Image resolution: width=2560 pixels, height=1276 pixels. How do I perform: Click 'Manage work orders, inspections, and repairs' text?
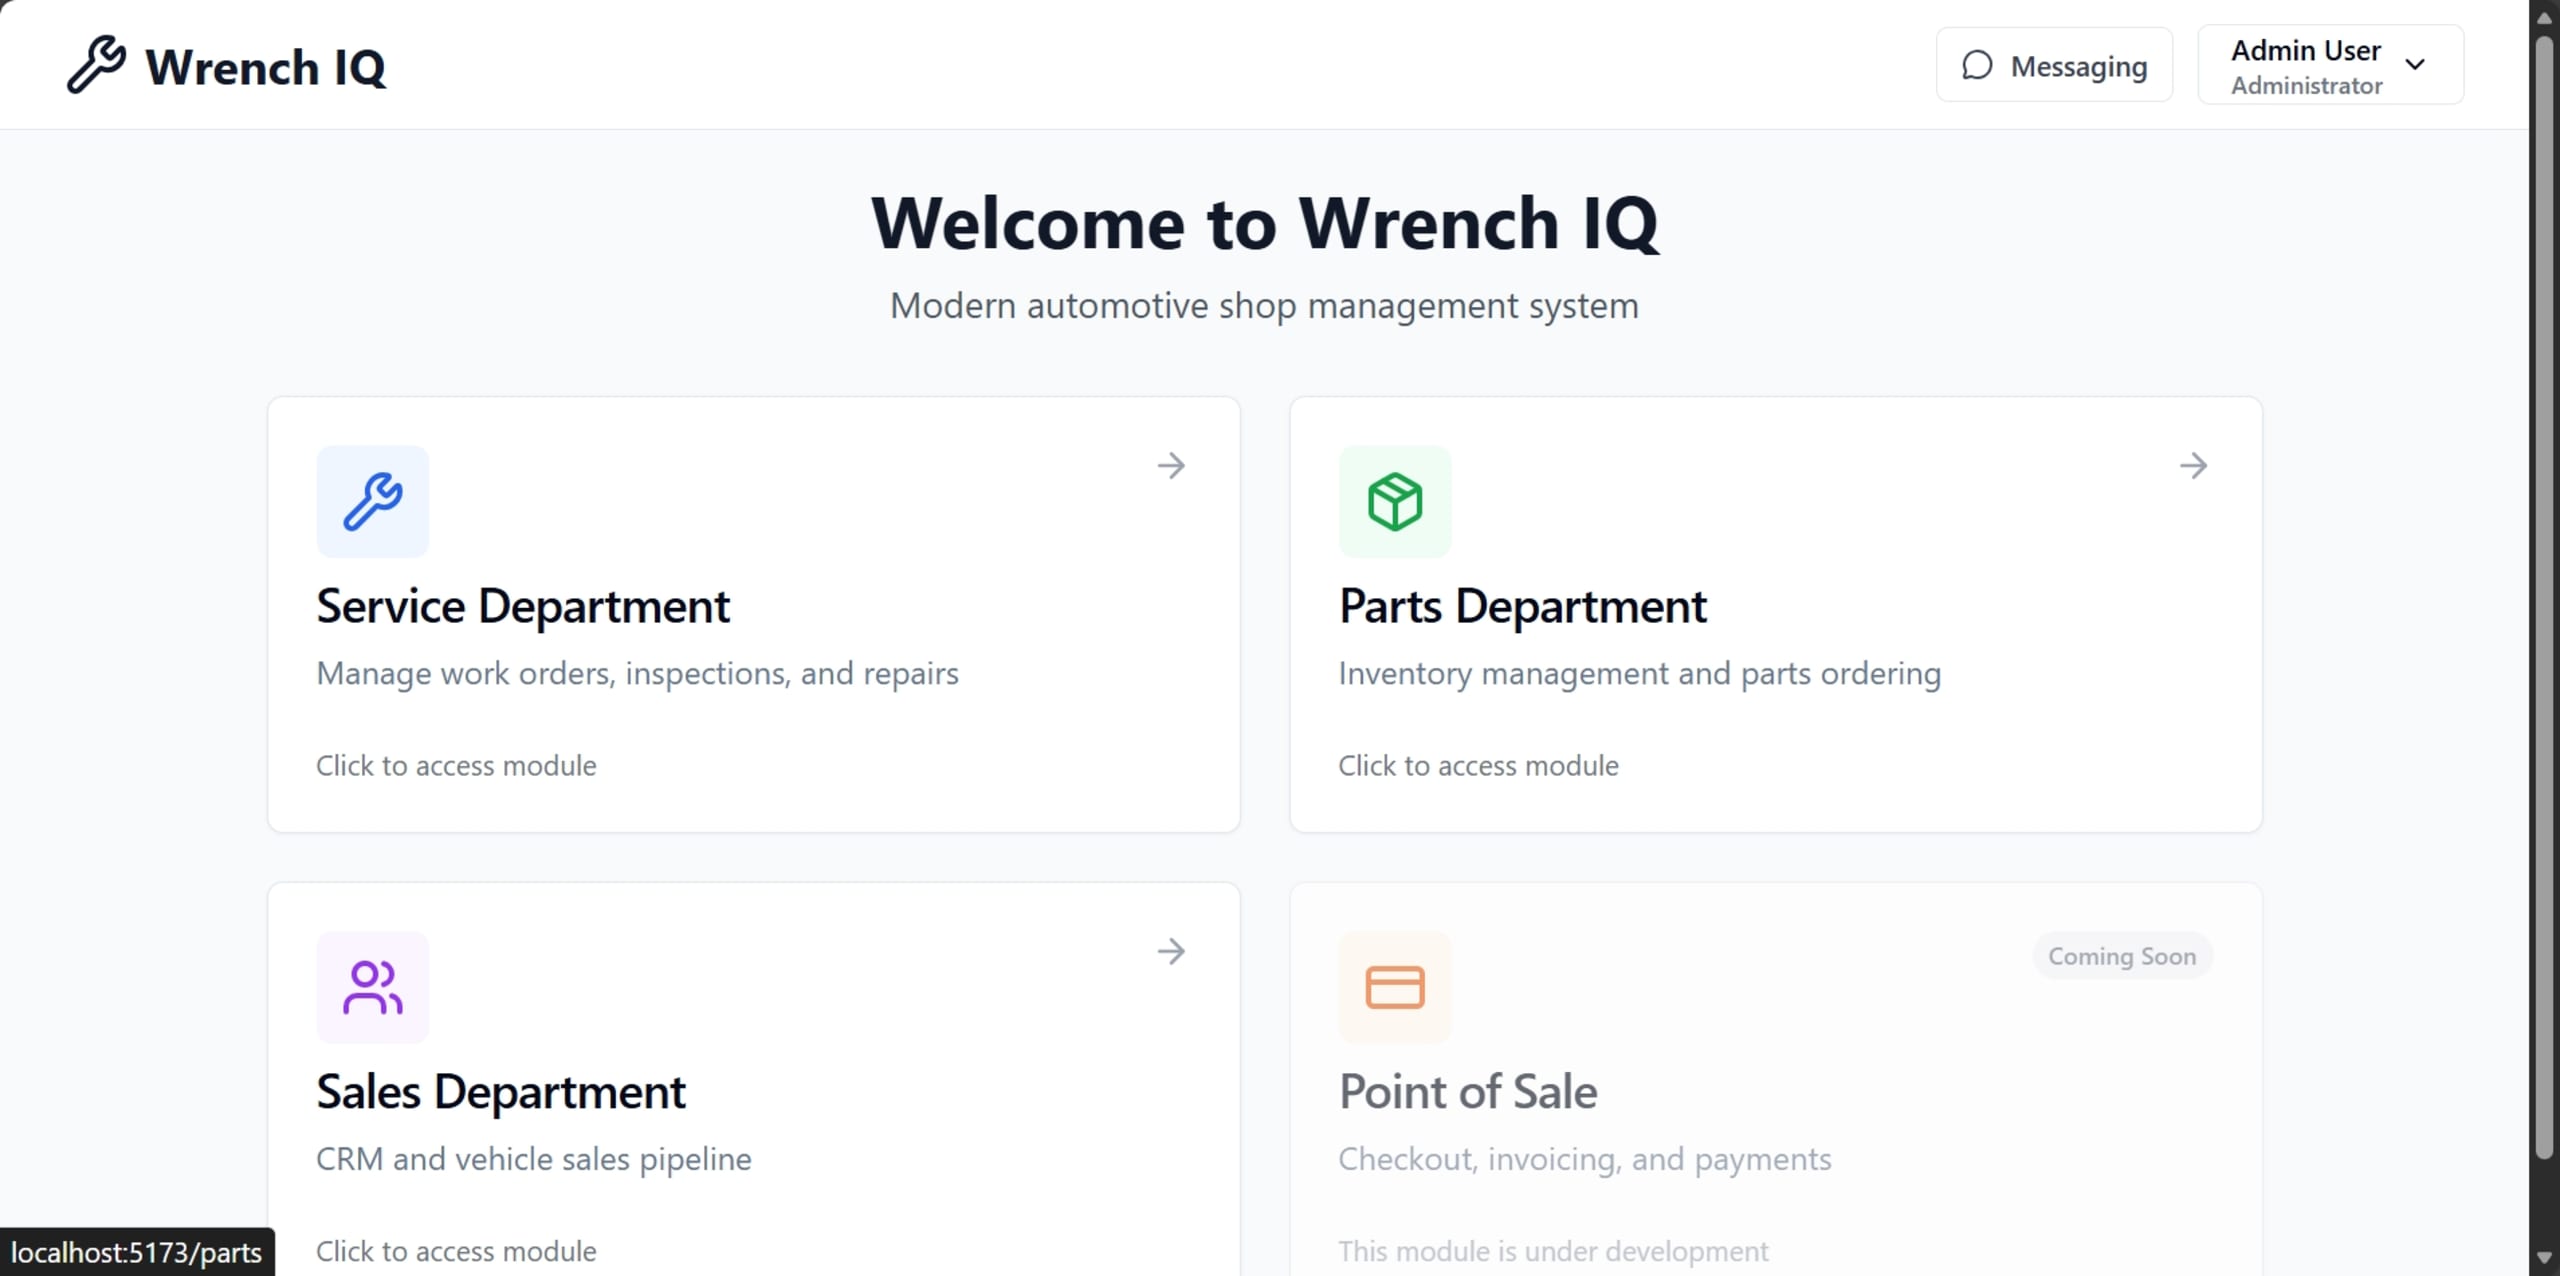(637, 674)
